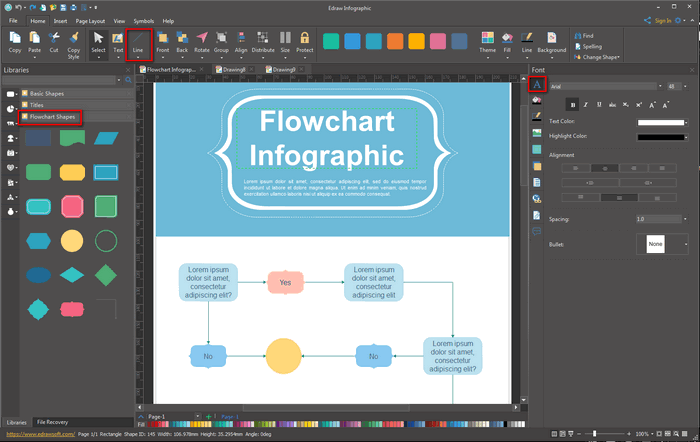Viewport: 700px width, 442px height.
Task: Select Flowchart Shapes library category
Action: point(51,117)
